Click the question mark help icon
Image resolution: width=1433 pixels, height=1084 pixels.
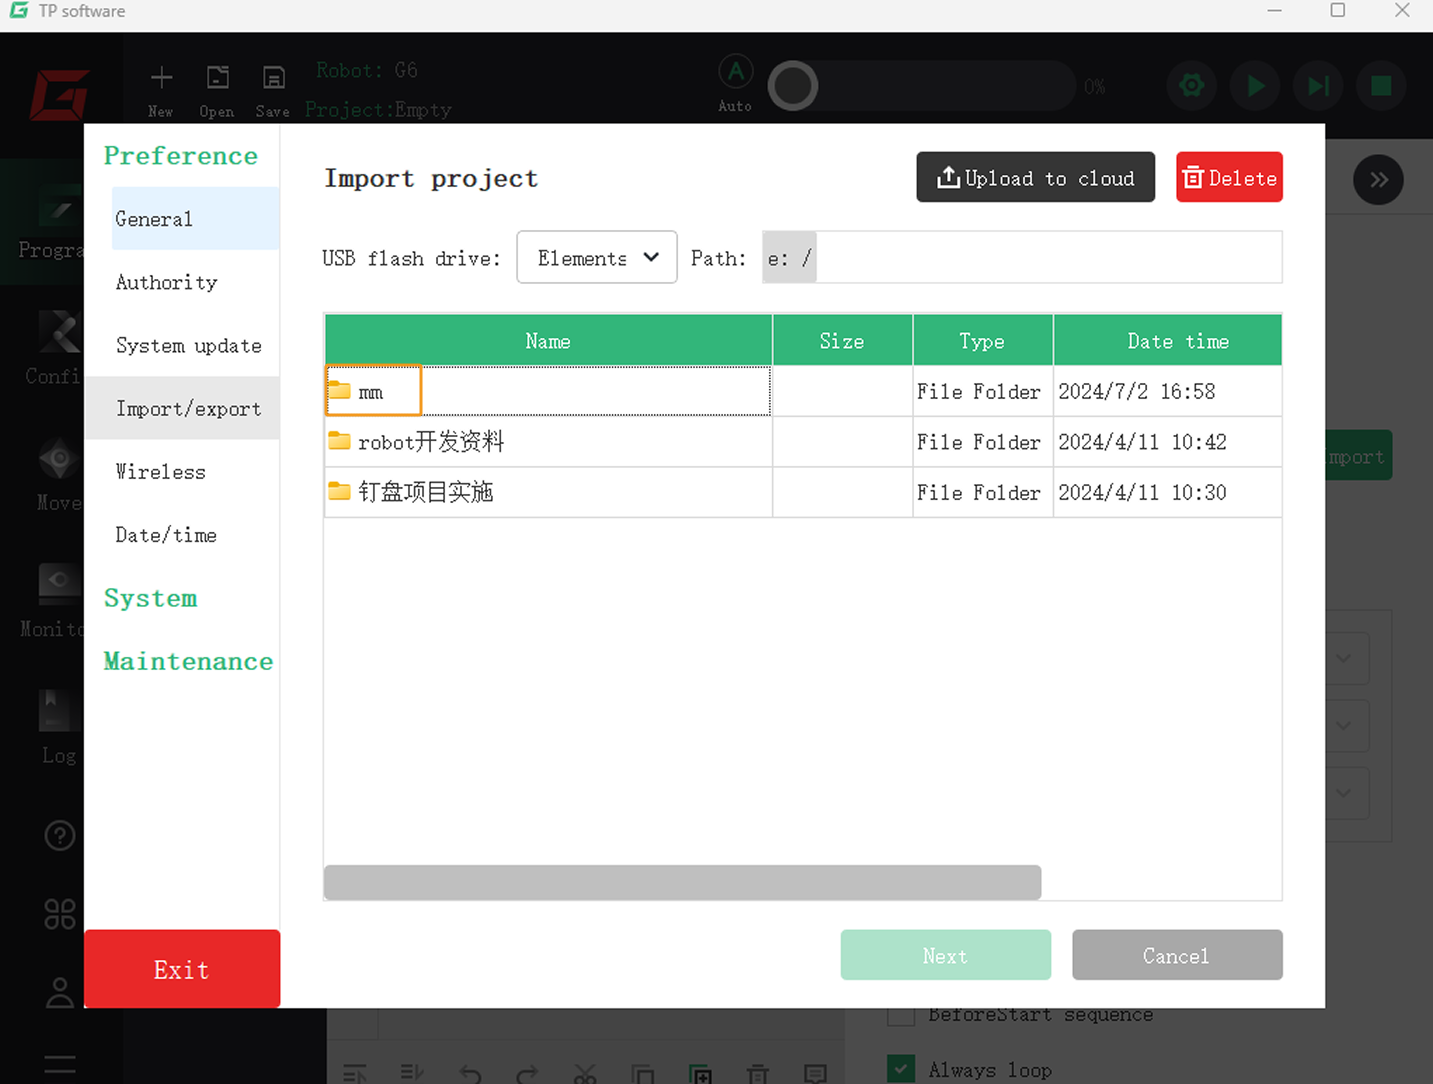point(60,835)
